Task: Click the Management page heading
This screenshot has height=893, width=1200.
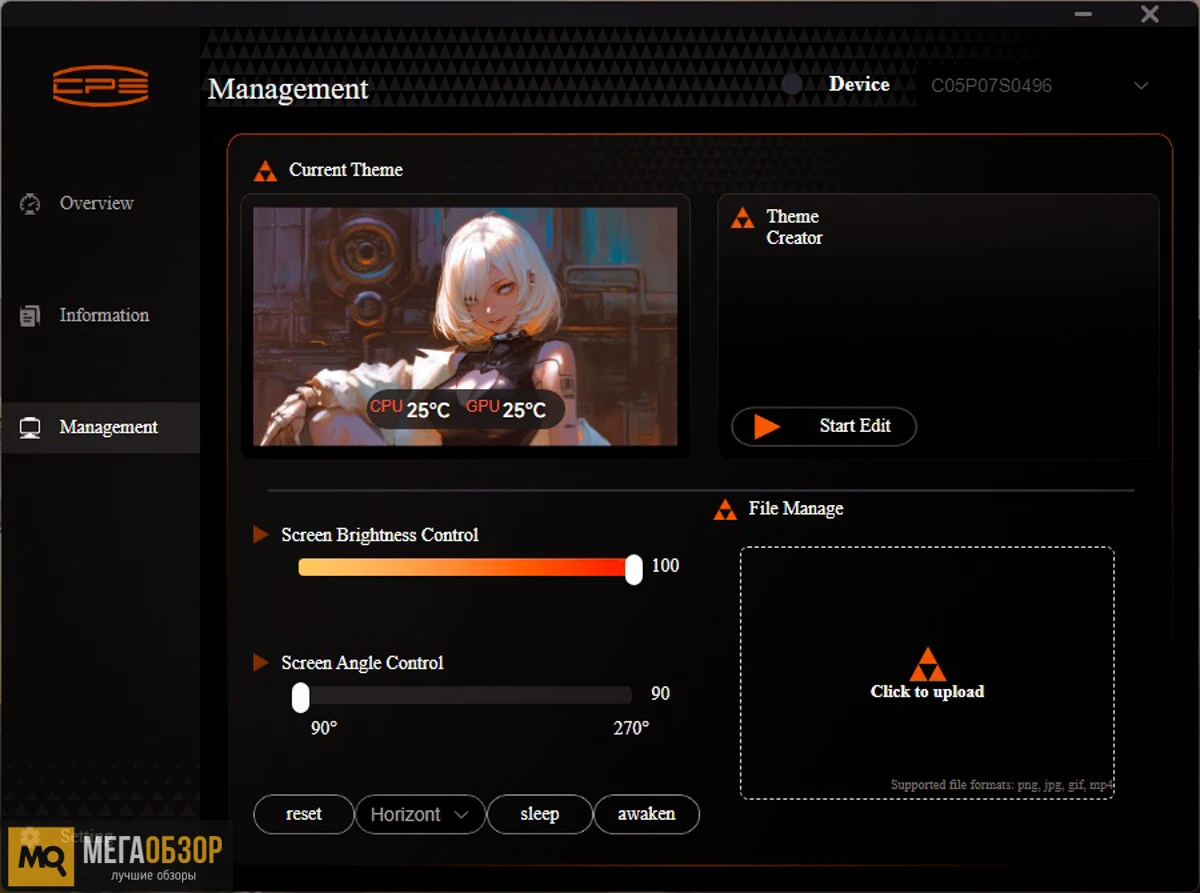Action: [288, 89]
